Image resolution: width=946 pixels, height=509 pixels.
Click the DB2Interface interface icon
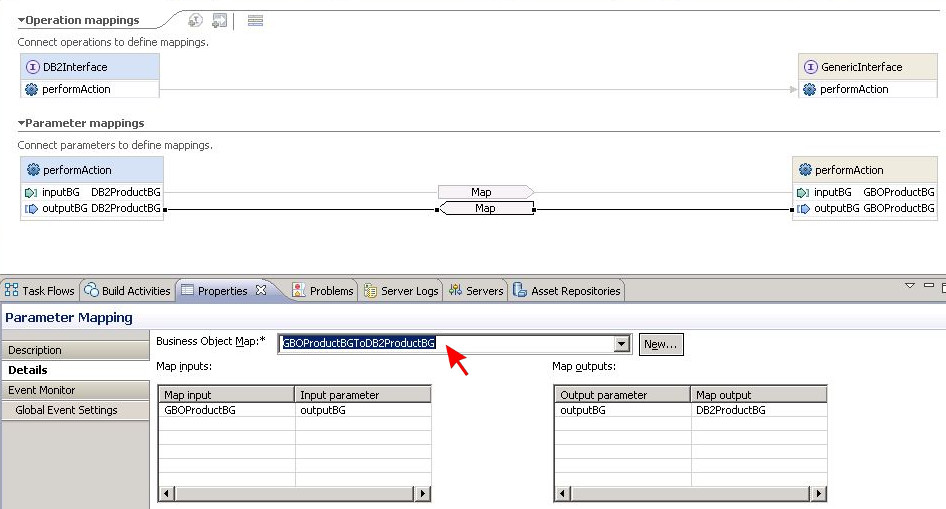(x=33, y=67)
